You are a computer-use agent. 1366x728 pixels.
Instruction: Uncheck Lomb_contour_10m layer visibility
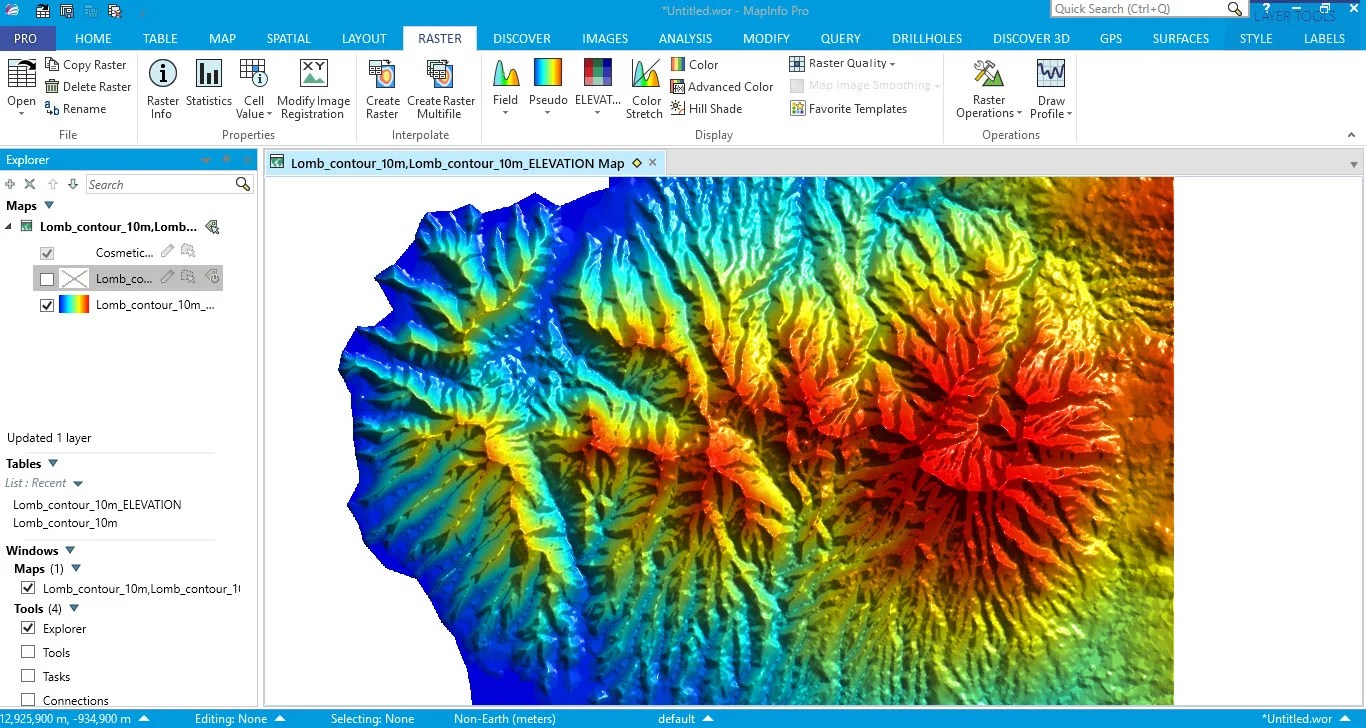(46, 304)
